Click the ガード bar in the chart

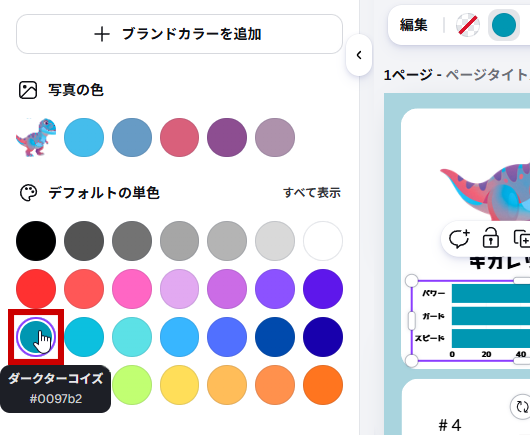pos(491,316)
